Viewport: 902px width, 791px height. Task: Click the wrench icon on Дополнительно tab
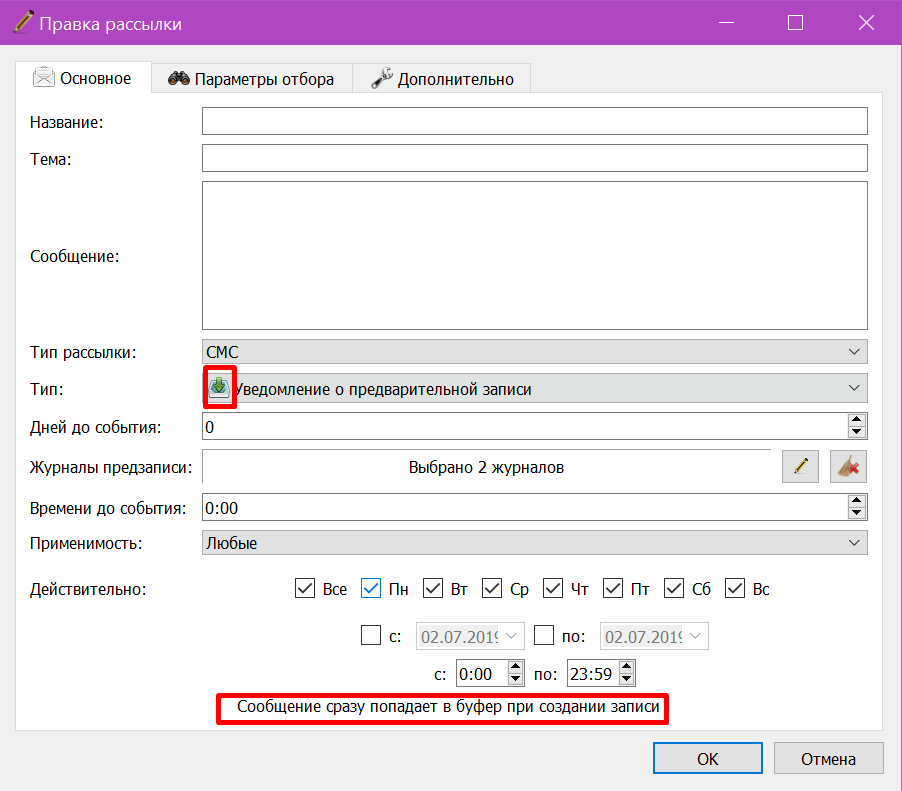[381, 78]
